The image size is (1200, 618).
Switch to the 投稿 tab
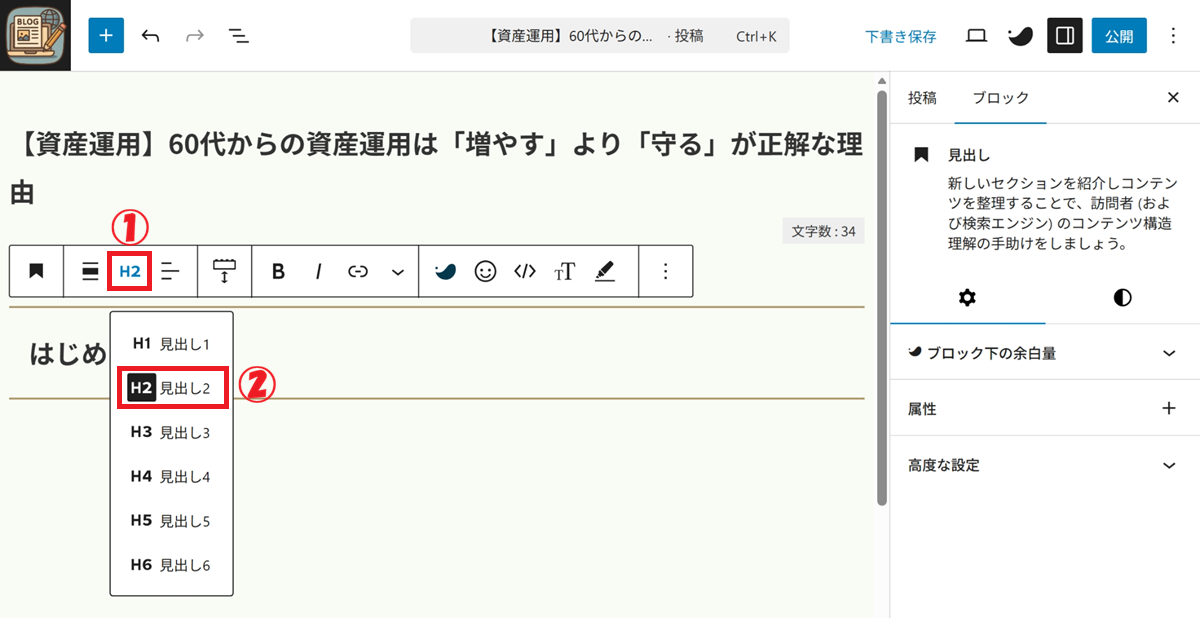(922, 98)
